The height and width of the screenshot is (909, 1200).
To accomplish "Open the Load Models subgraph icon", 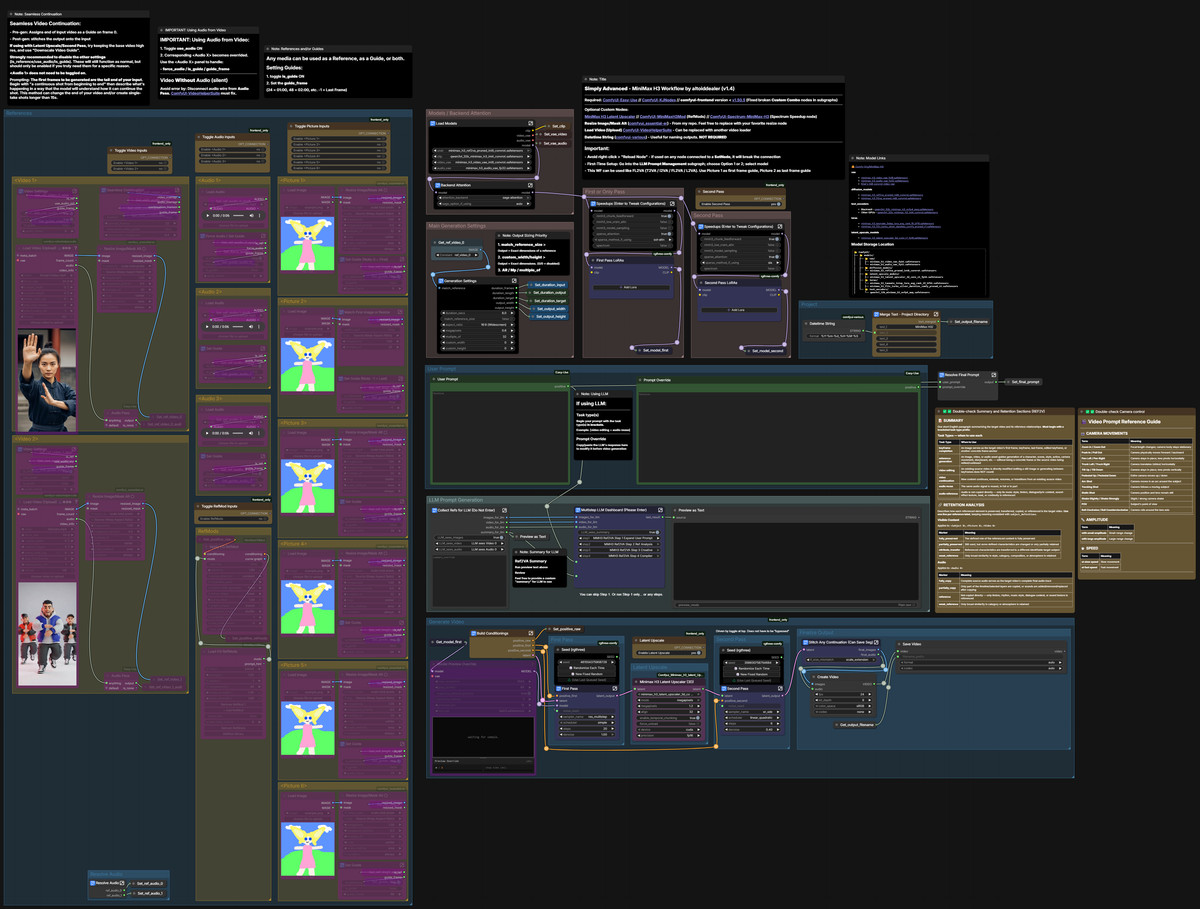I will tap(530, 123).
